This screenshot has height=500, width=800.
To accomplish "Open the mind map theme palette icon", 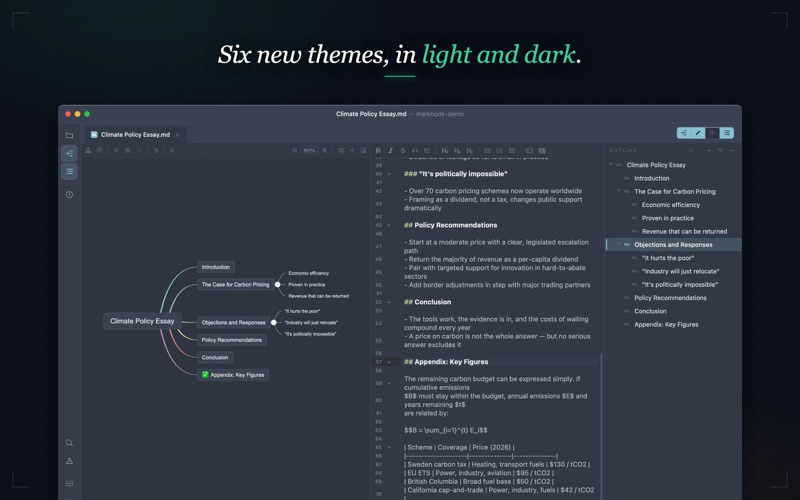I will (x=99, y=151).
